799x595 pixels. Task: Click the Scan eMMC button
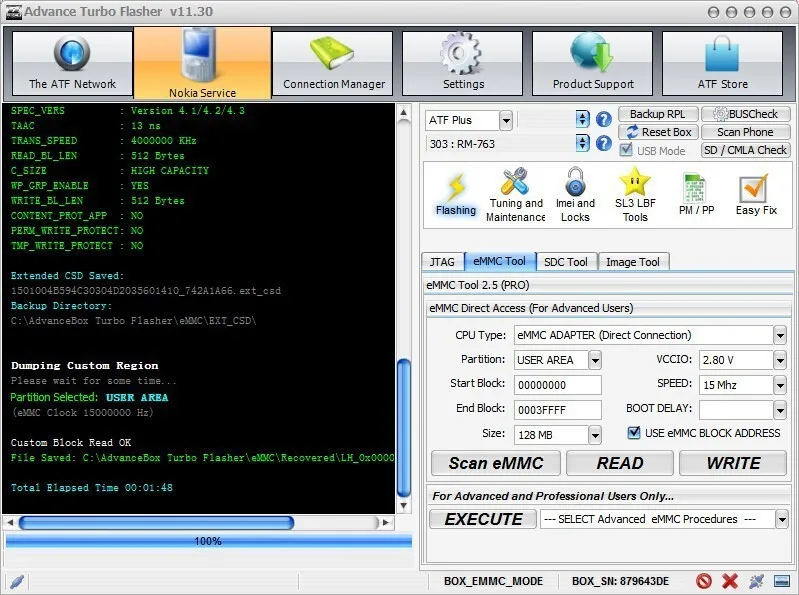[x=496, y=463]
